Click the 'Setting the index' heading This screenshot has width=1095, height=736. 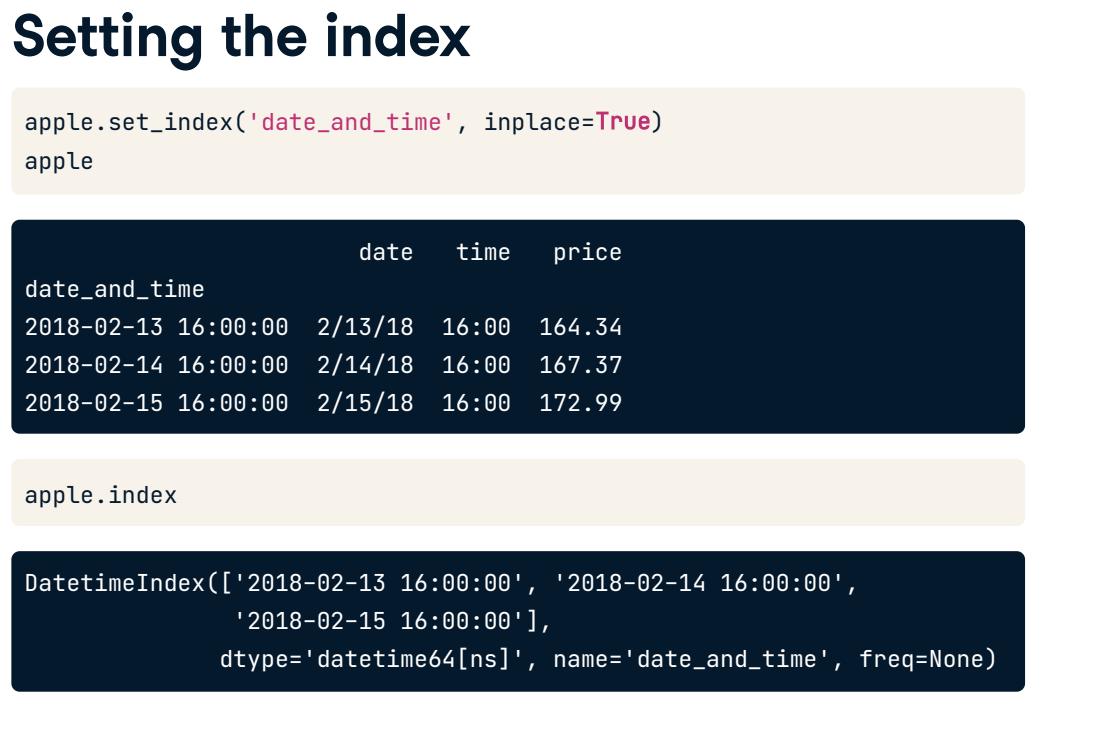(x=242, y=38)
